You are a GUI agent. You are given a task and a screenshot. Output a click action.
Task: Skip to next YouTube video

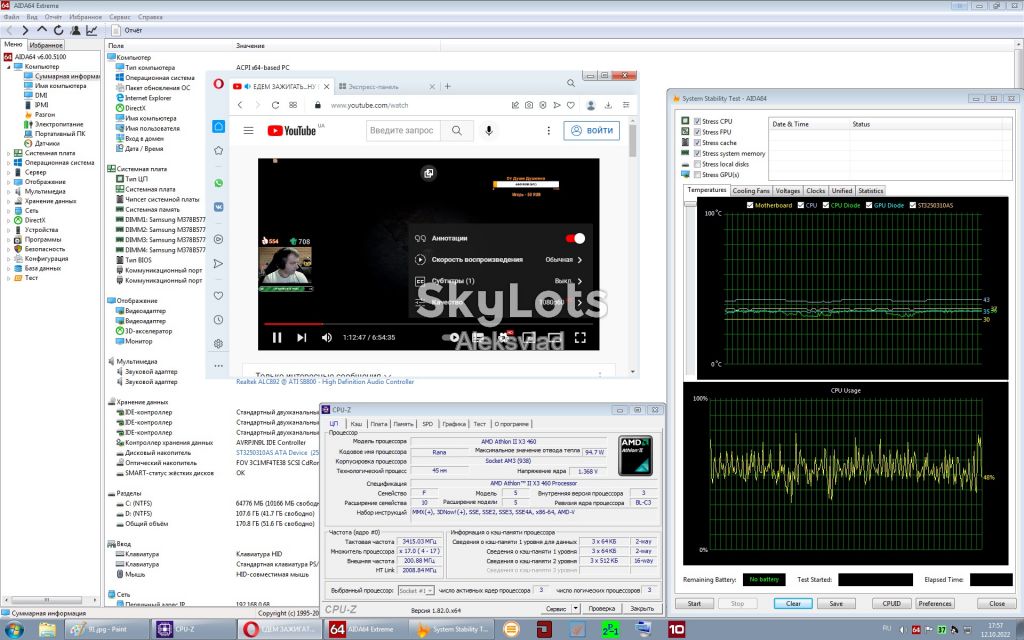[x=302, y=338]
